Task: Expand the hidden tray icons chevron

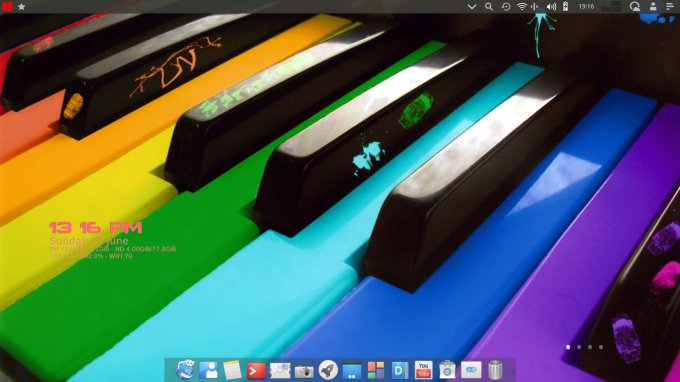Action: [x=472, y=7]
